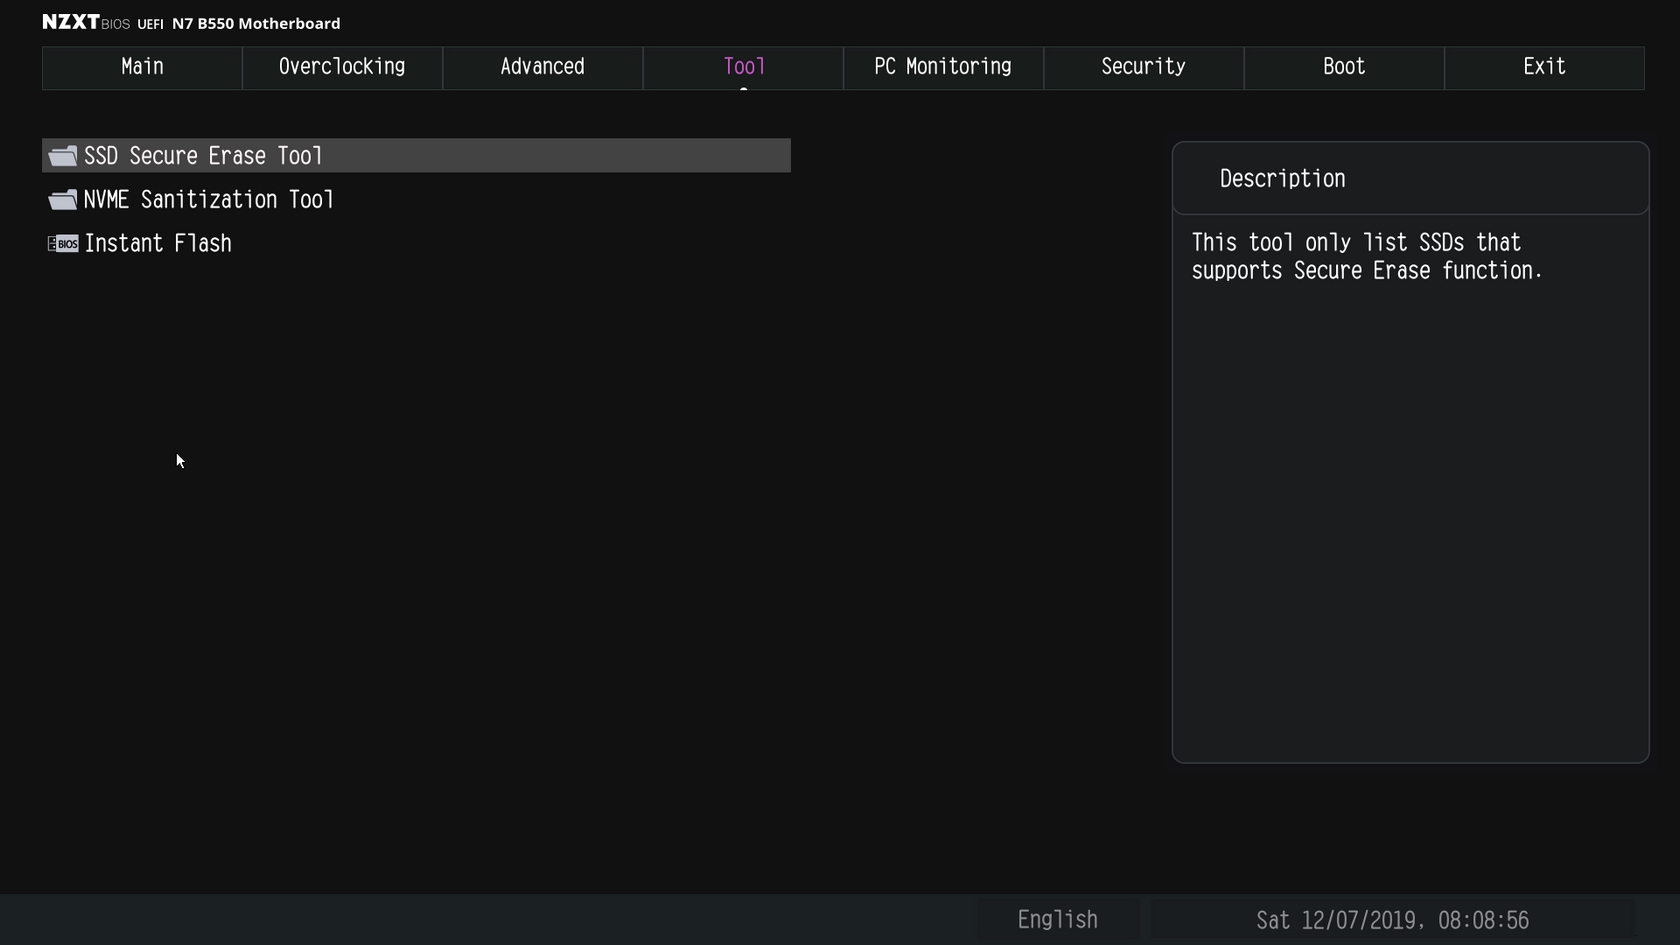Click the Description panel header
Image resolution: width=1680 pixels, height=945 pixels.
click(1410, 179)
